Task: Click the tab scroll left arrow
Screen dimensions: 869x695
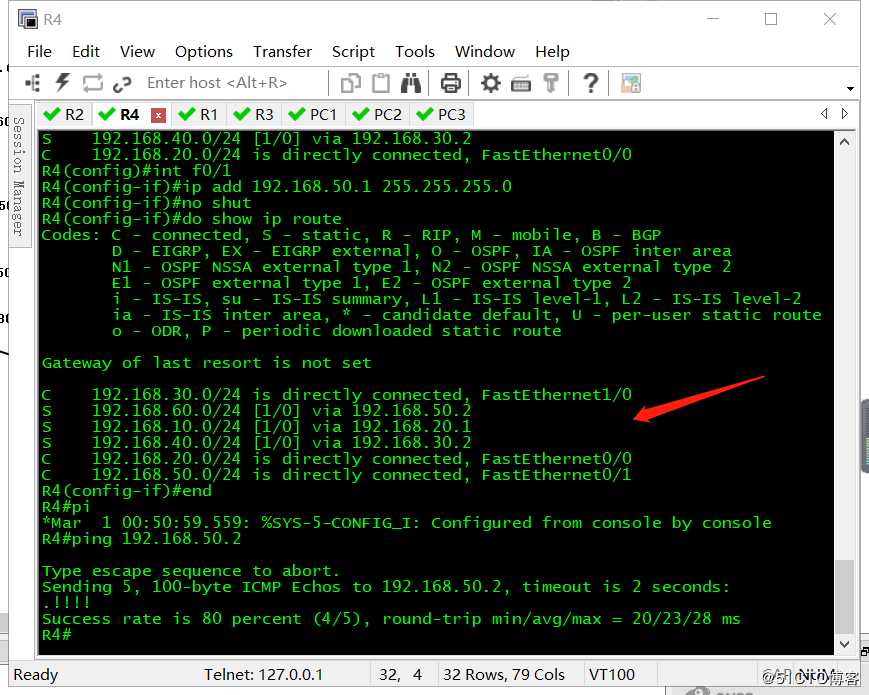Action: (x=824, y=114)
